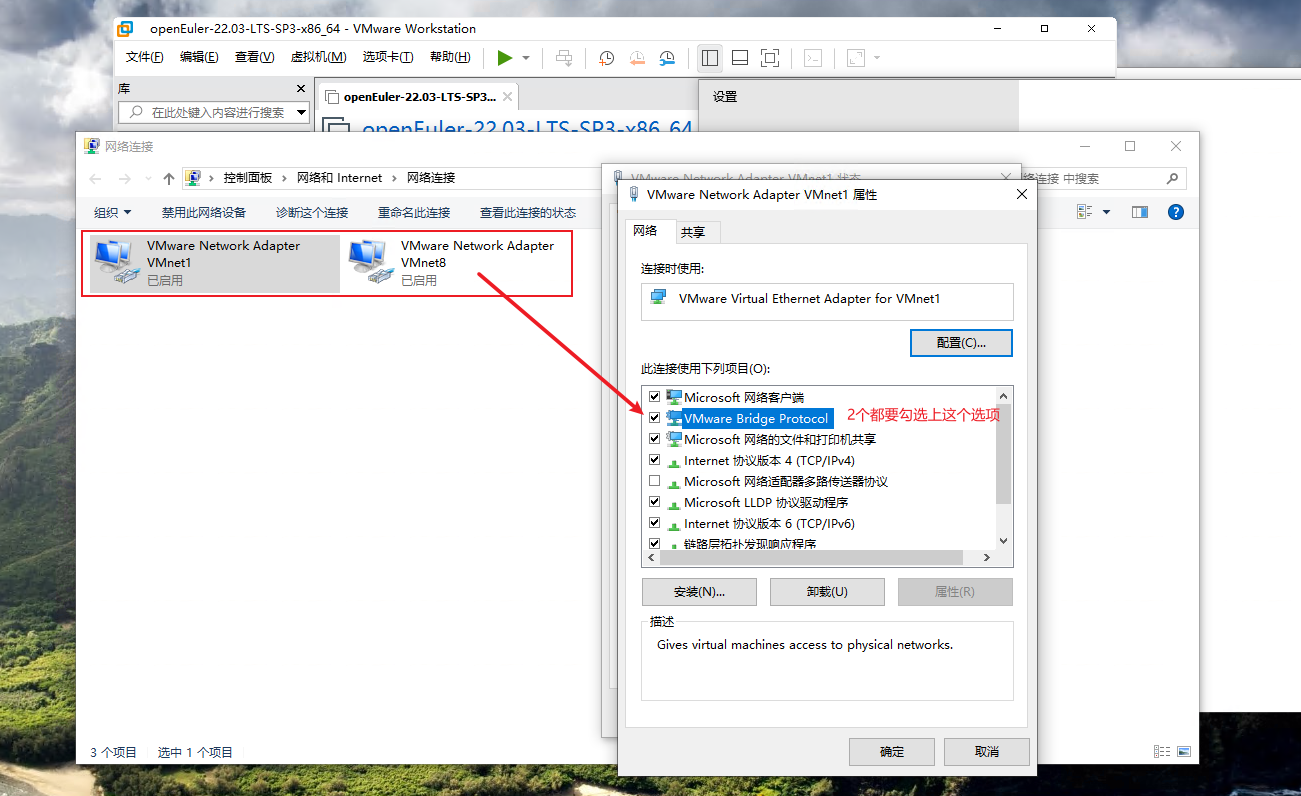Image resolution: width=1301 pixels, height=796 pixels.
Task: Open the help icon in Network Connections
Action: tap(1176, 212)
